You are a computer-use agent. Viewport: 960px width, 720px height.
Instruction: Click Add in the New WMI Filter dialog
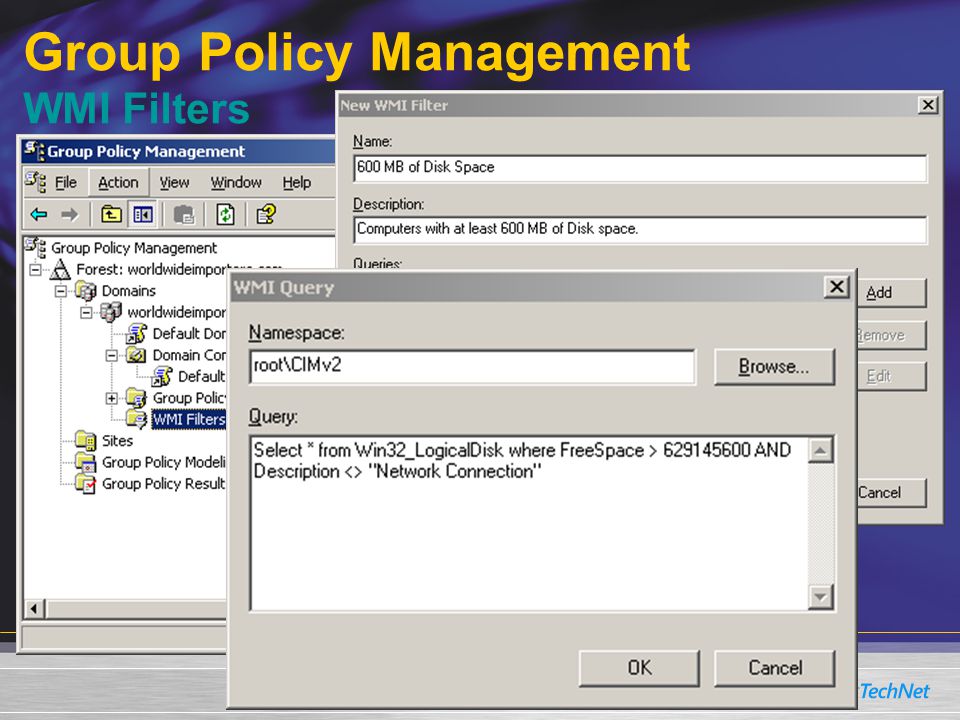pyautogui.click(x=890, y=293)
